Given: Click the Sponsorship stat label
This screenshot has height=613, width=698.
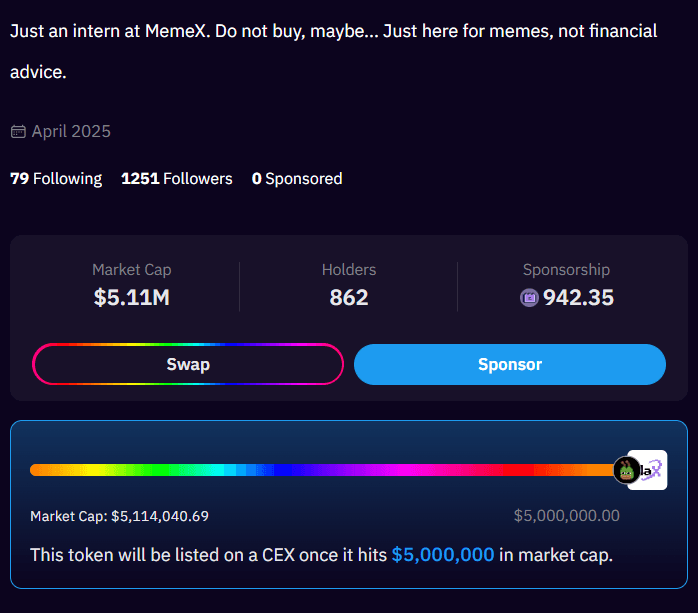Looking at the screenshot, I should [x=566, y=269].
